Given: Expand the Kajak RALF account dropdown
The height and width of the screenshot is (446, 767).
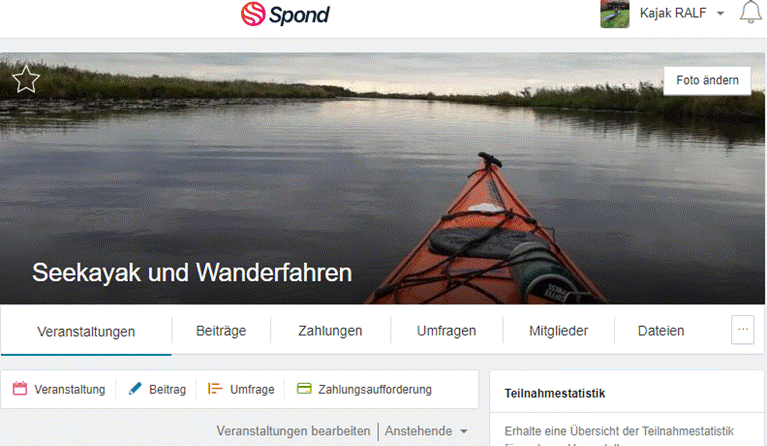Looking at the screenshot, I should [720, 14].
